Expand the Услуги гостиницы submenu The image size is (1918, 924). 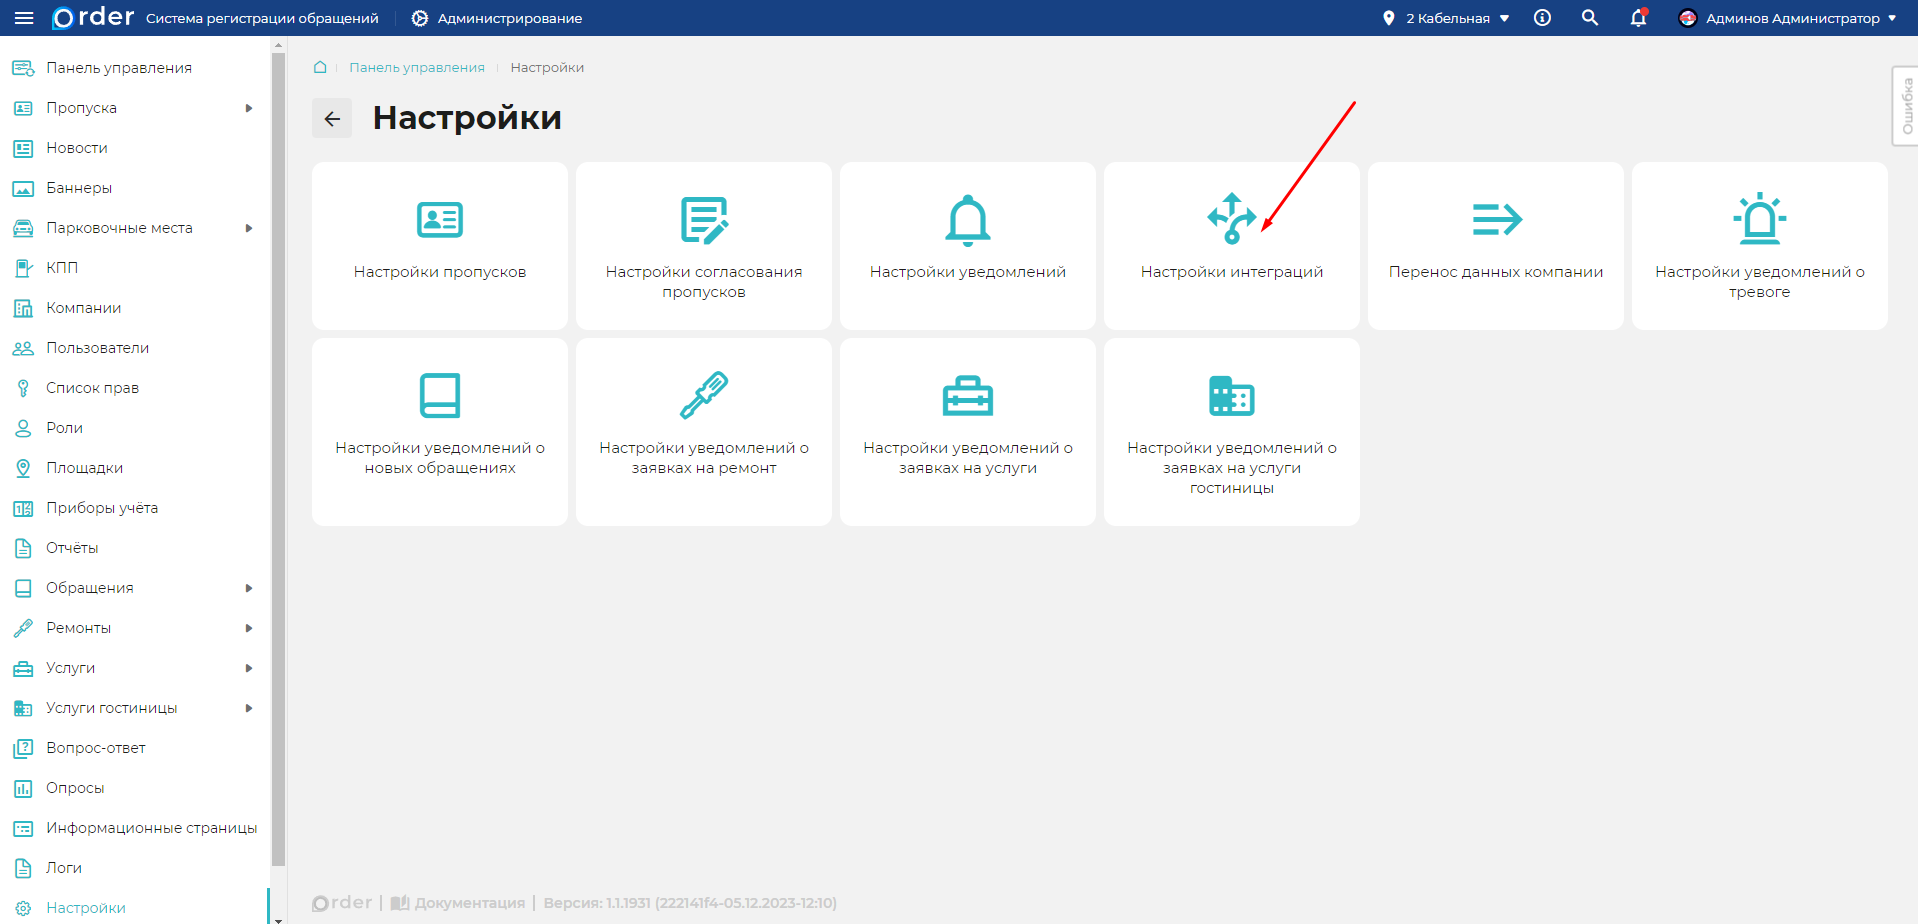pyautogui.click(x=249, y=708)
